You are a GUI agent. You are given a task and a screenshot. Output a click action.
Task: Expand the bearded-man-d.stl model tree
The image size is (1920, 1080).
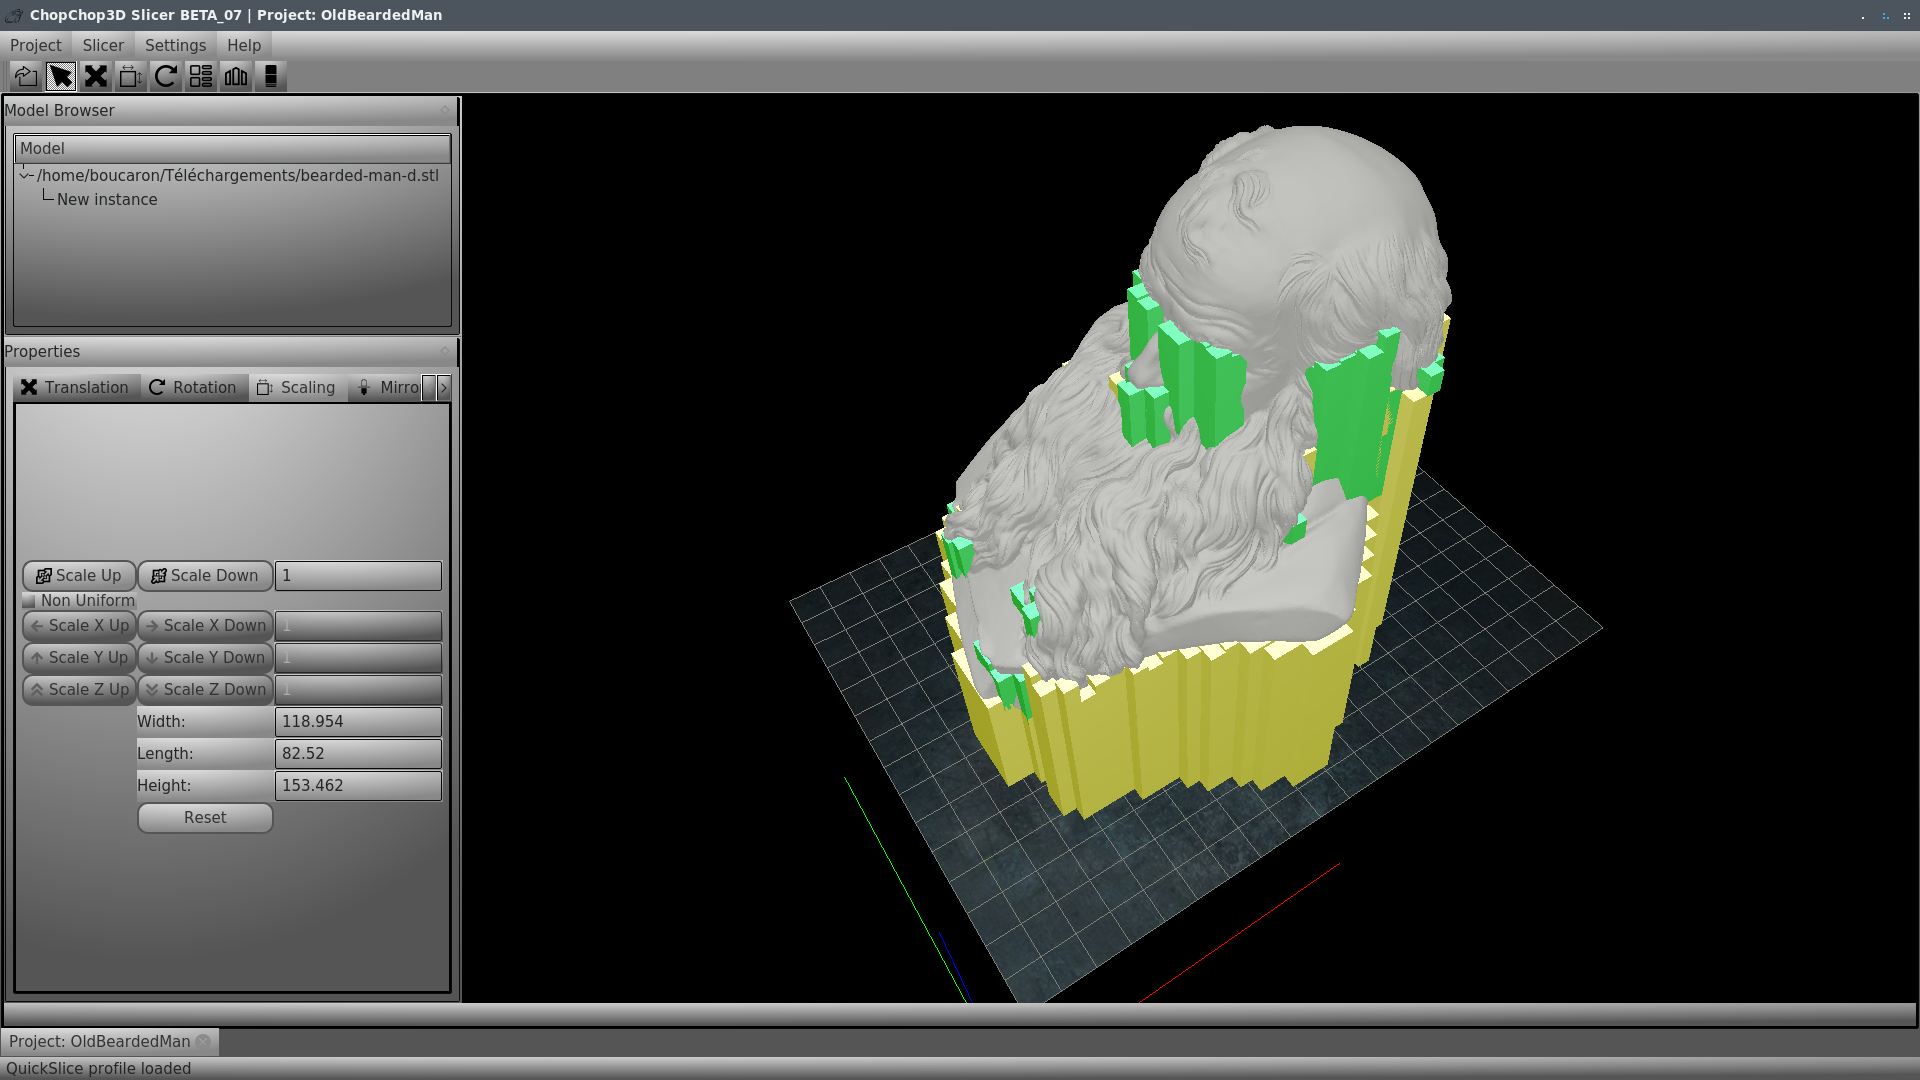(24, 174)
